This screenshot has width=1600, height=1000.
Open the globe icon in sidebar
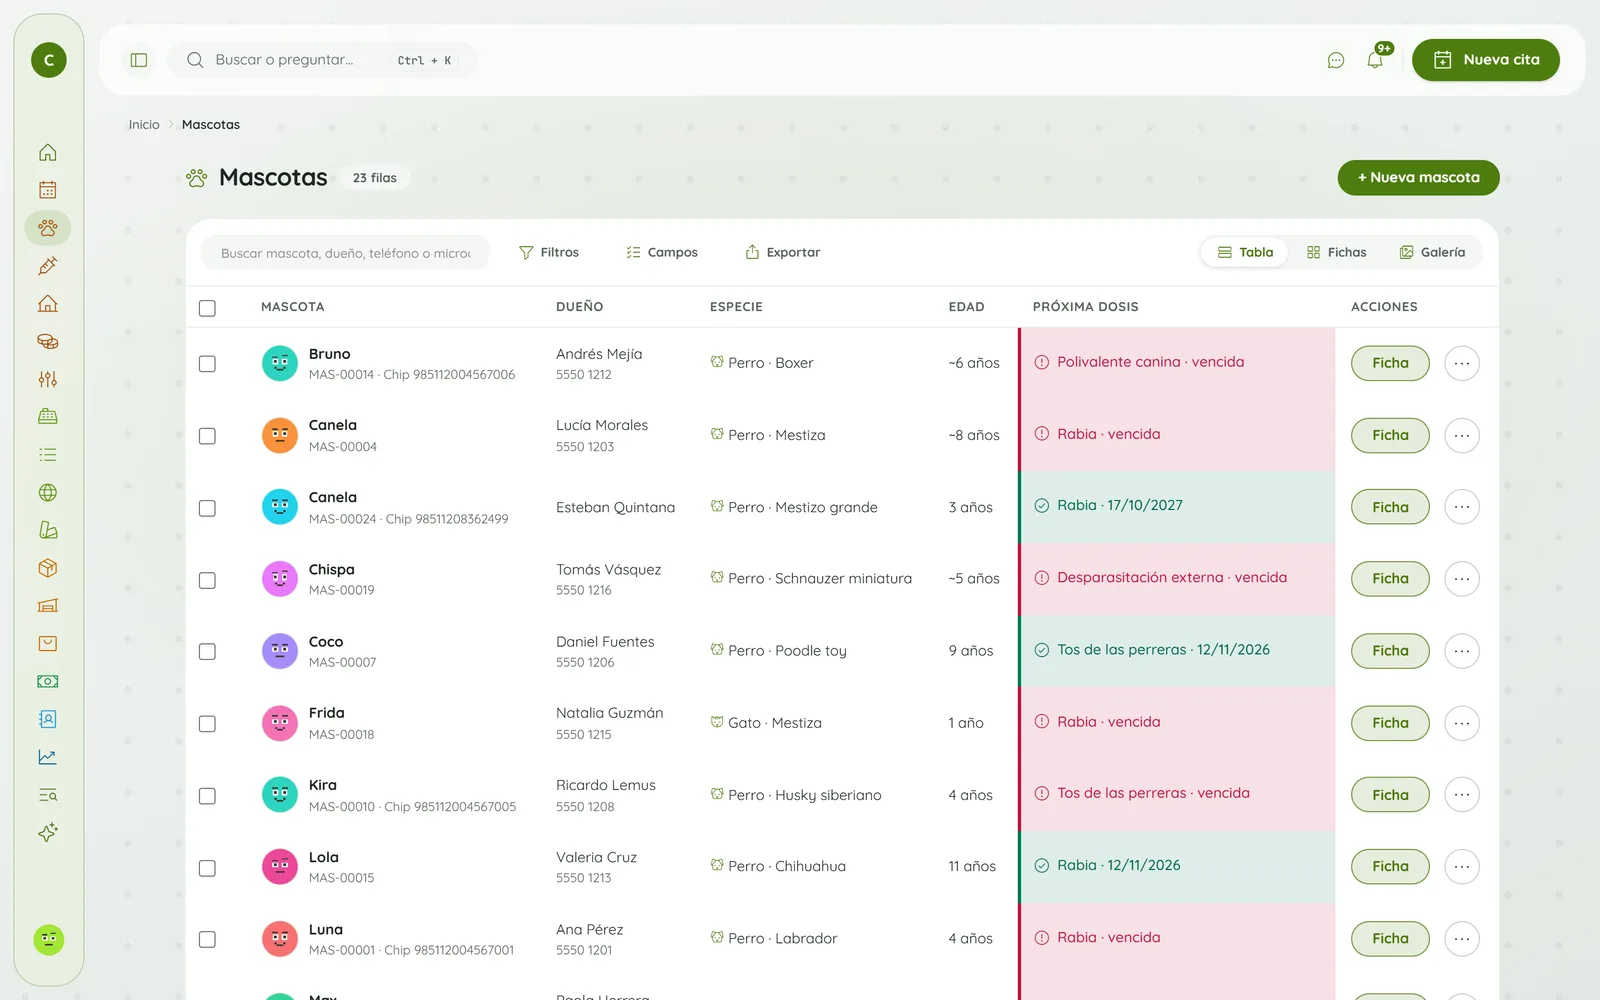click(48, 492)
